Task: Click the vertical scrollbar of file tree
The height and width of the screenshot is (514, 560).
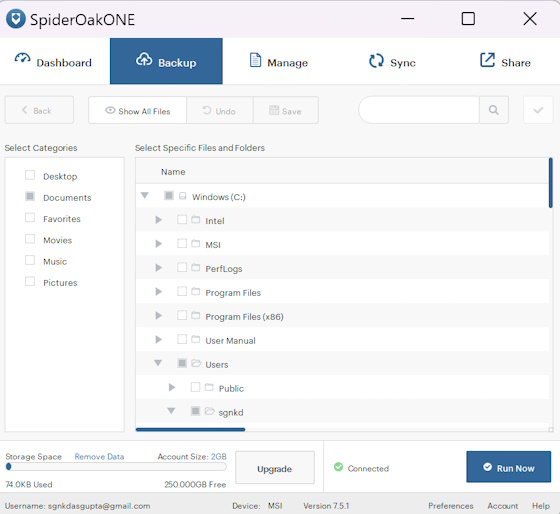Action: (x=550, y=183)
